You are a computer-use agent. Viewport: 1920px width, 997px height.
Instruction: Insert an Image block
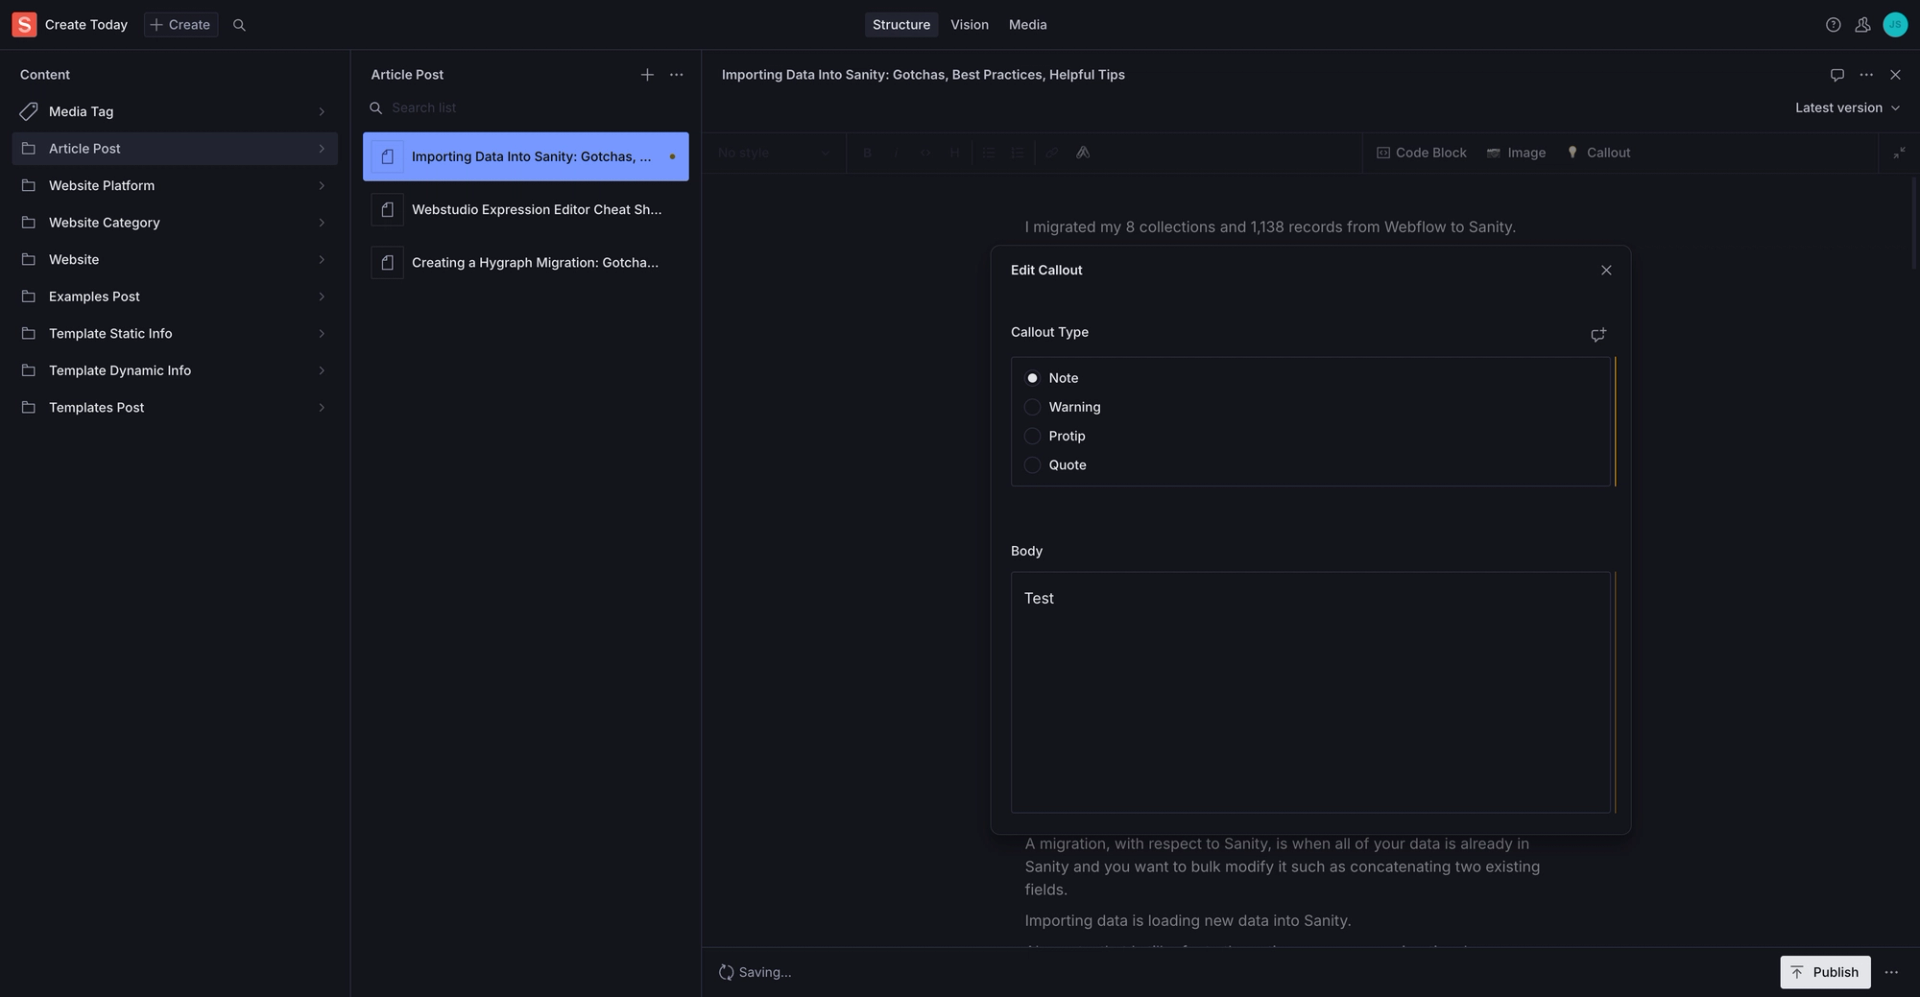pos(1516,153)
